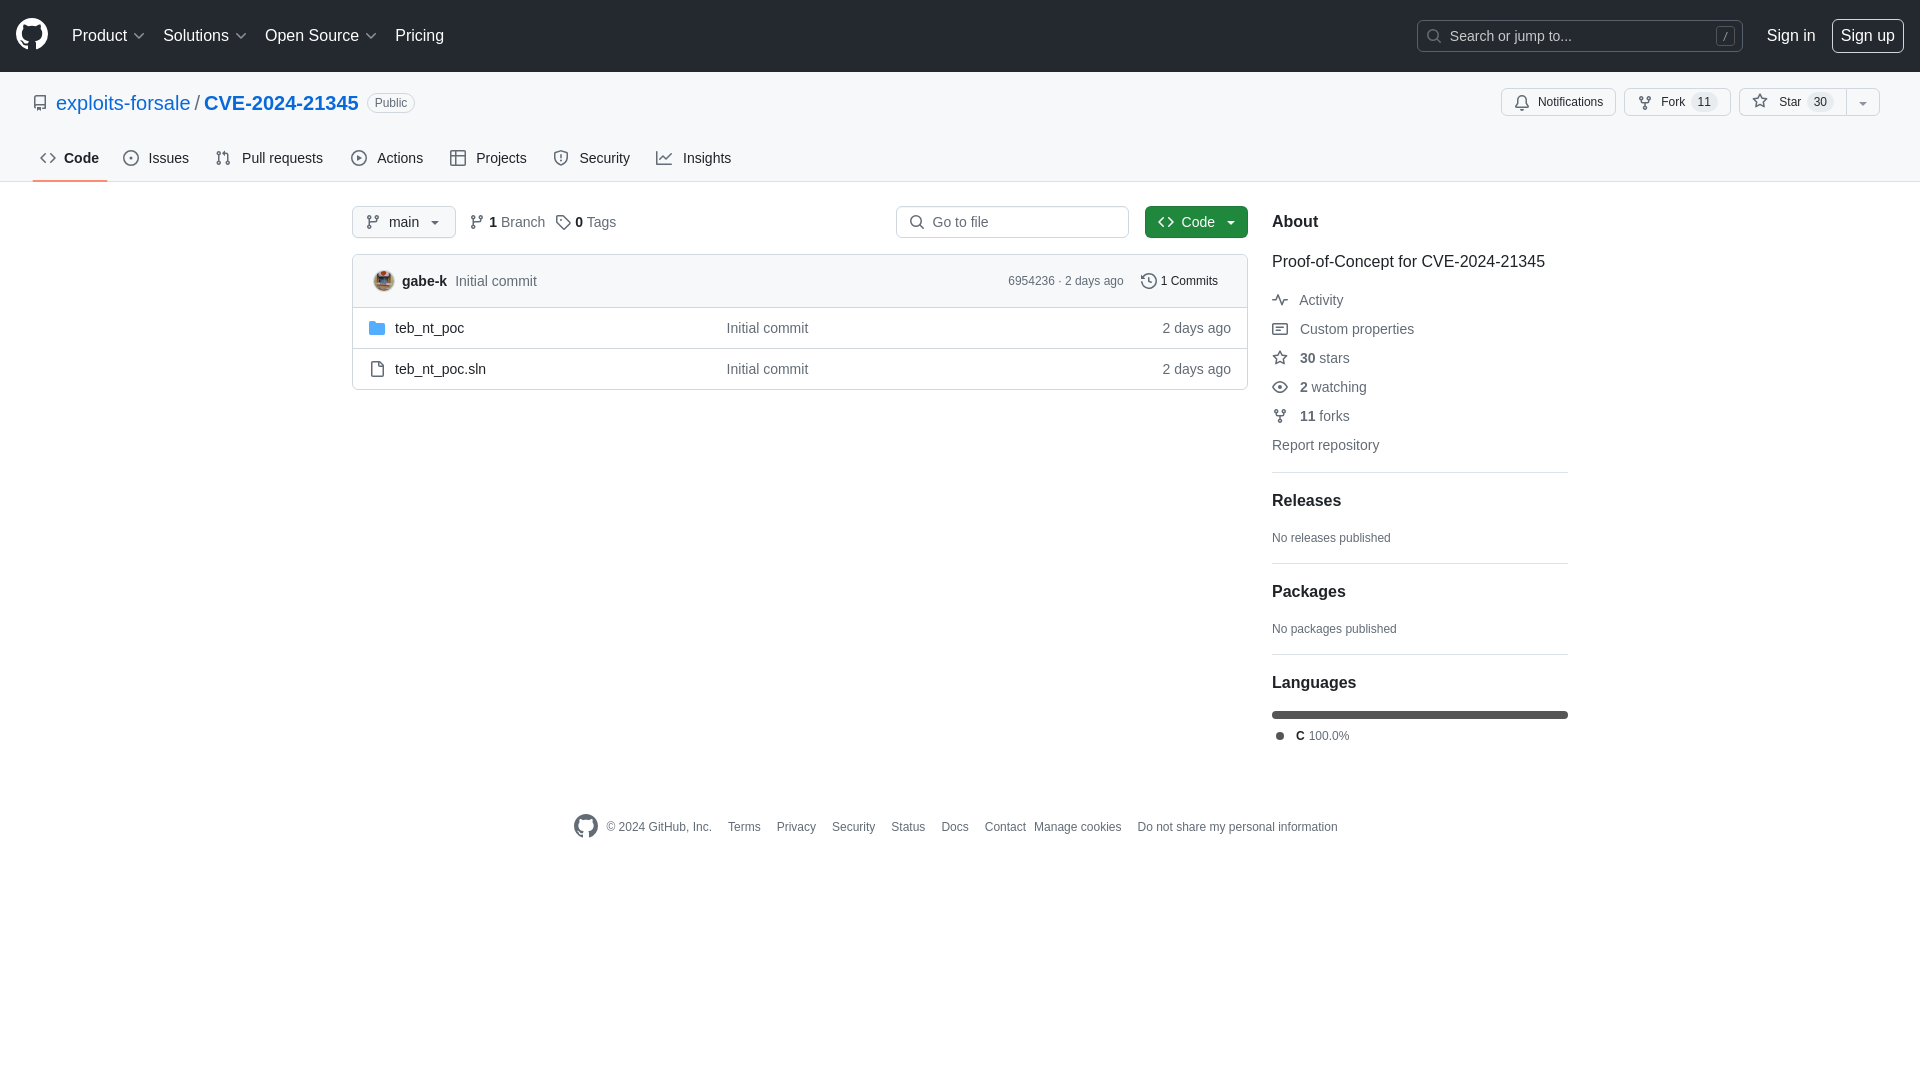Click the Security shield icon tab
The height and width of the screenshot is (1080, 1920).
(x=561, y=158)
